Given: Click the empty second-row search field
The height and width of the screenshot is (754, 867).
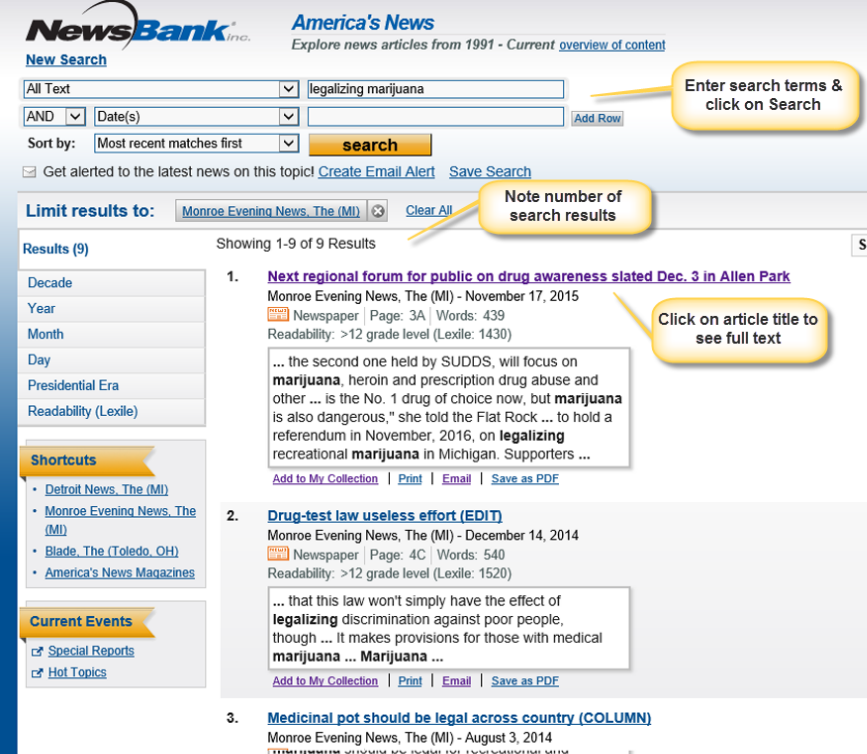Looking at the screenshot, I should pos(436,117).
